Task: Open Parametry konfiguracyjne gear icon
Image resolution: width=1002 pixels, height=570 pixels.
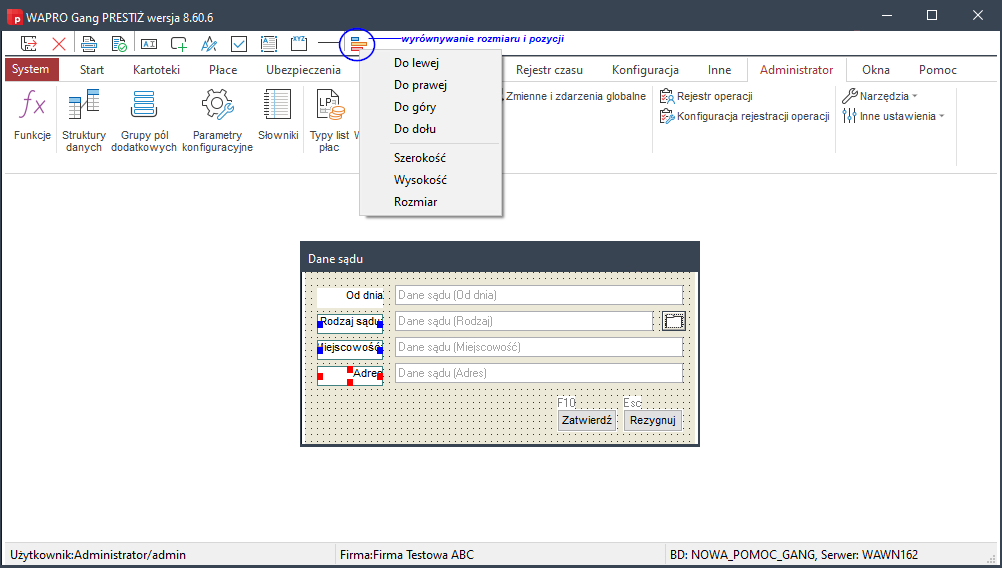Action: pyautogui.click(x=217, y=118)
